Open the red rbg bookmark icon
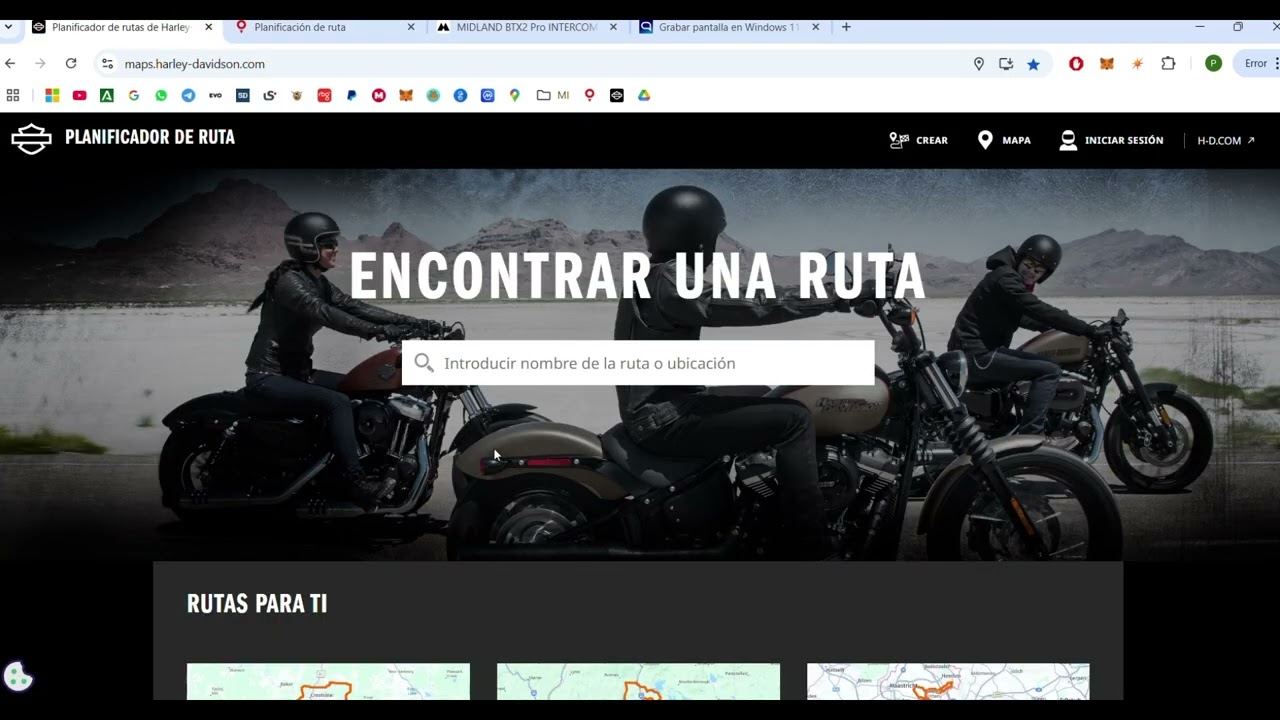This screenshot has height=720, width=1280. pyautogui.click(x=324, y=95)
